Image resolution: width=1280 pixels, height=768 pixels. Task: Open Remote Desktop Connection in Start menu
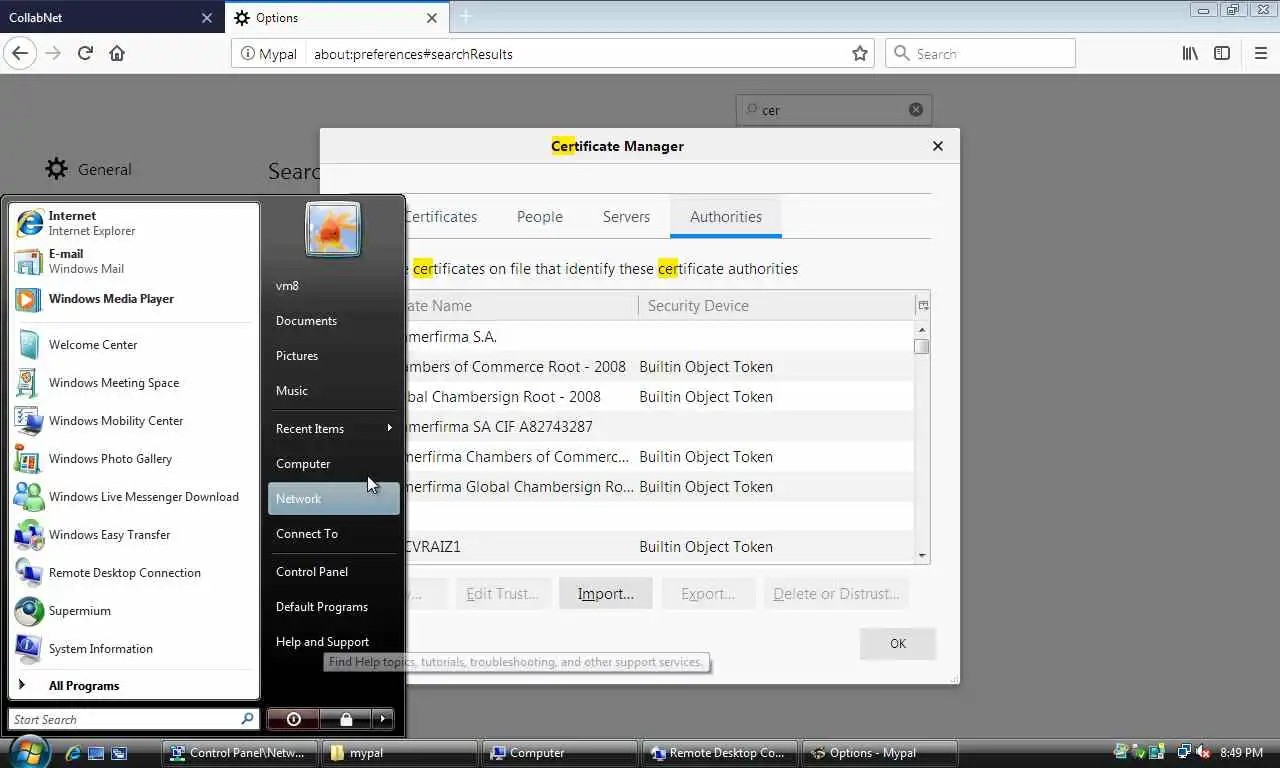(134, 572)
